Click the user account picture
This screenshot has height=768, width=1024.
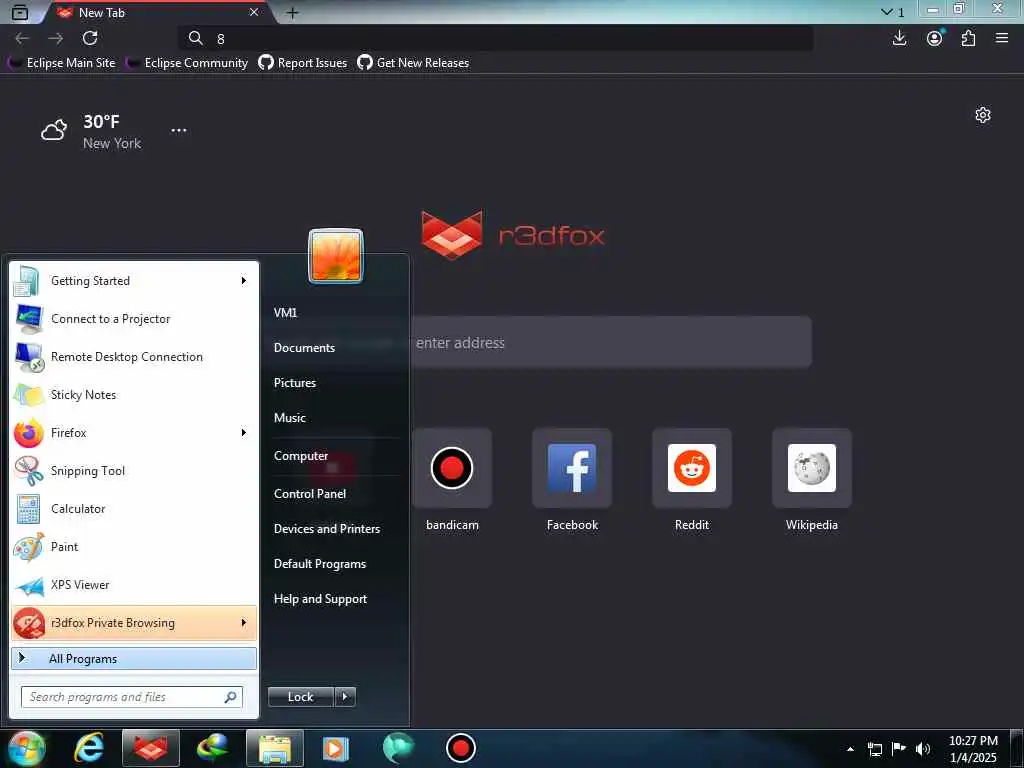point(336,255)
